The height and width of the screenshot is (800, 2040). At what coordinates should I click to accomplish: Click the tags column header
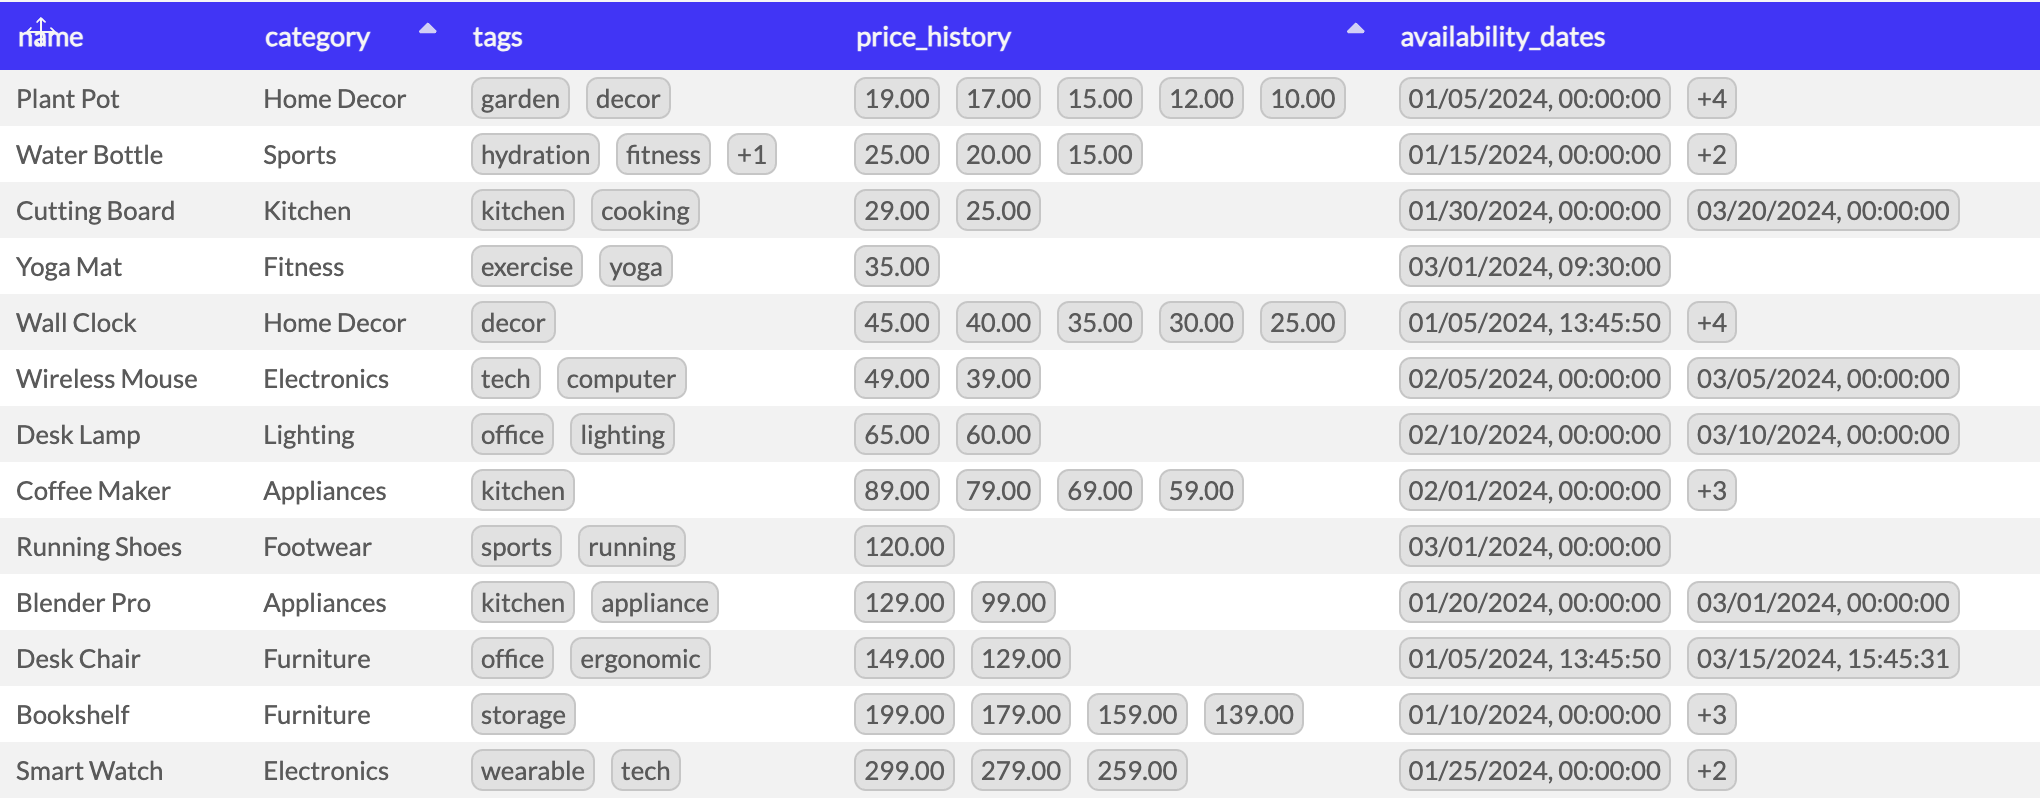497,37
